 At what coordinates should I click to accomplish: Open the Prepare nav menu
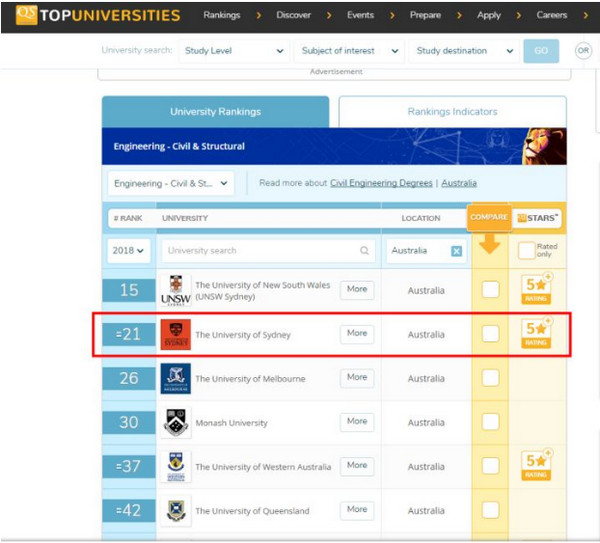pos(425,15)
